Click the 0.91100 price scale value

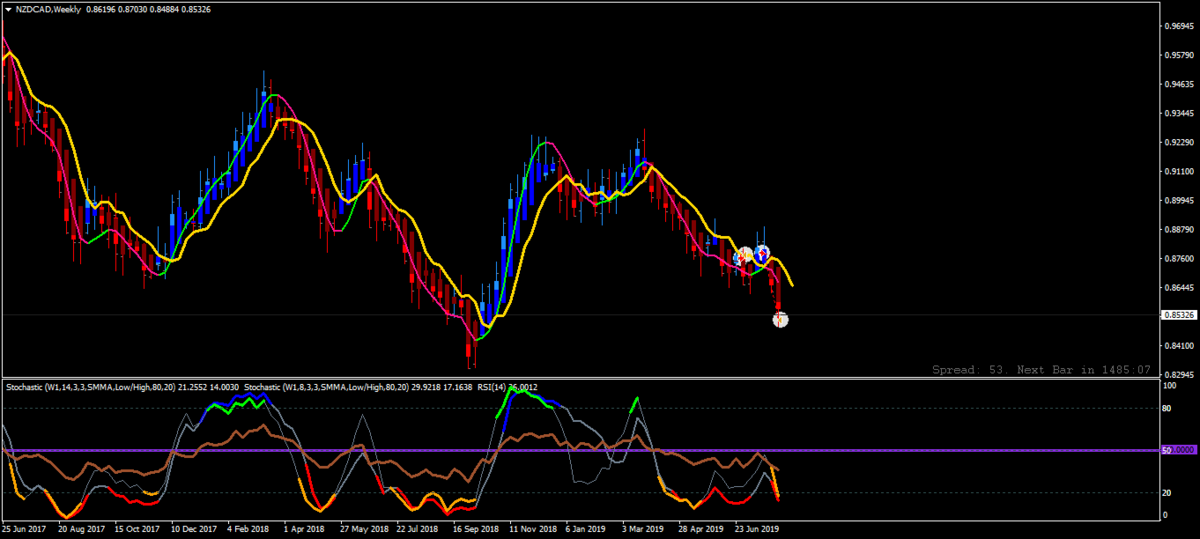tap(1180, 172)
